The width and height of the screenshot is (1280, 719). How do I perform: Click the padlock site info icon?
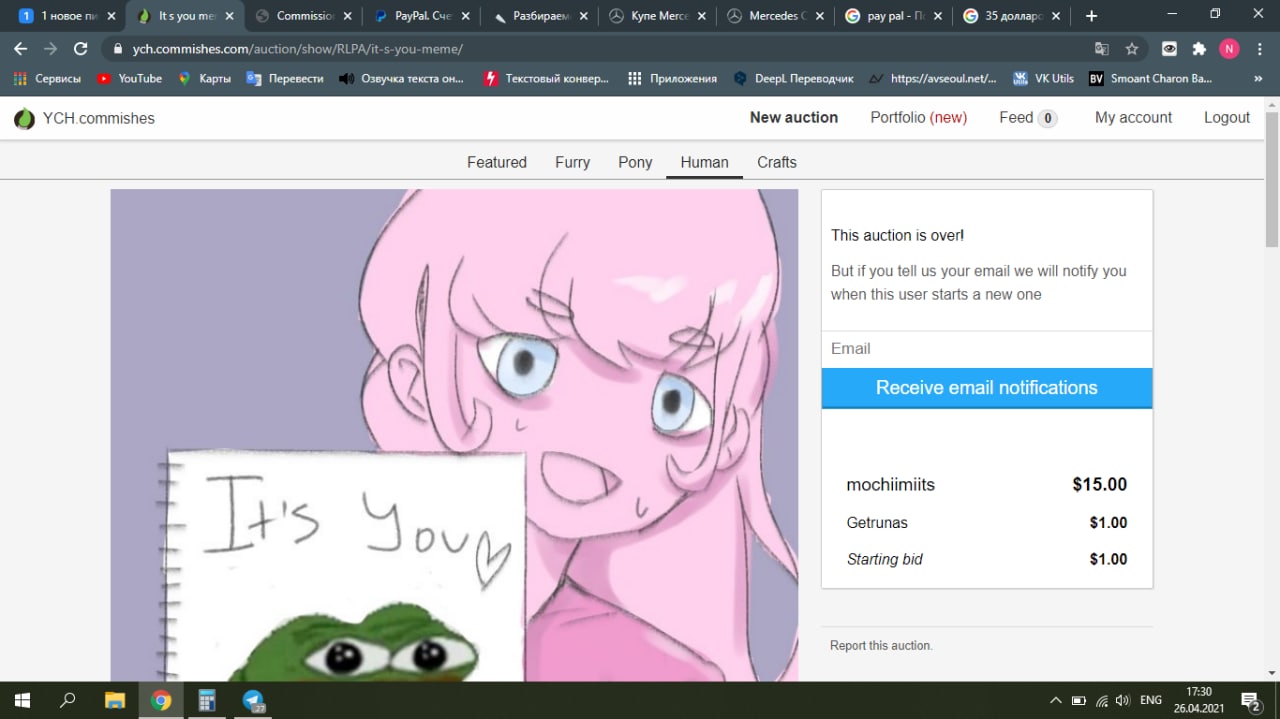tap(118, 48)
